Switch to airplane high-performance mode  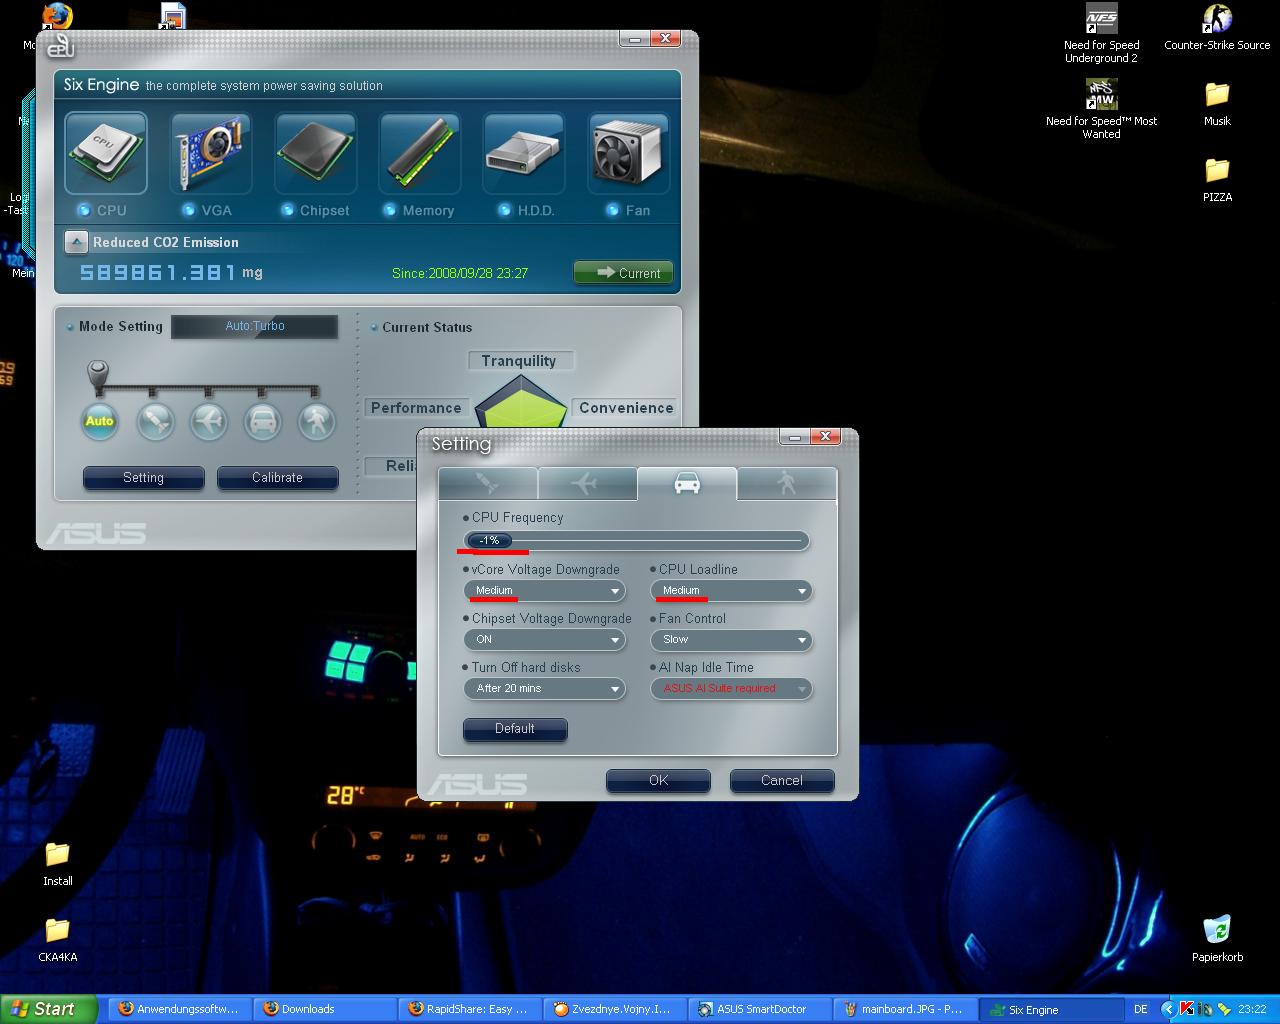(x=209, y=421)
